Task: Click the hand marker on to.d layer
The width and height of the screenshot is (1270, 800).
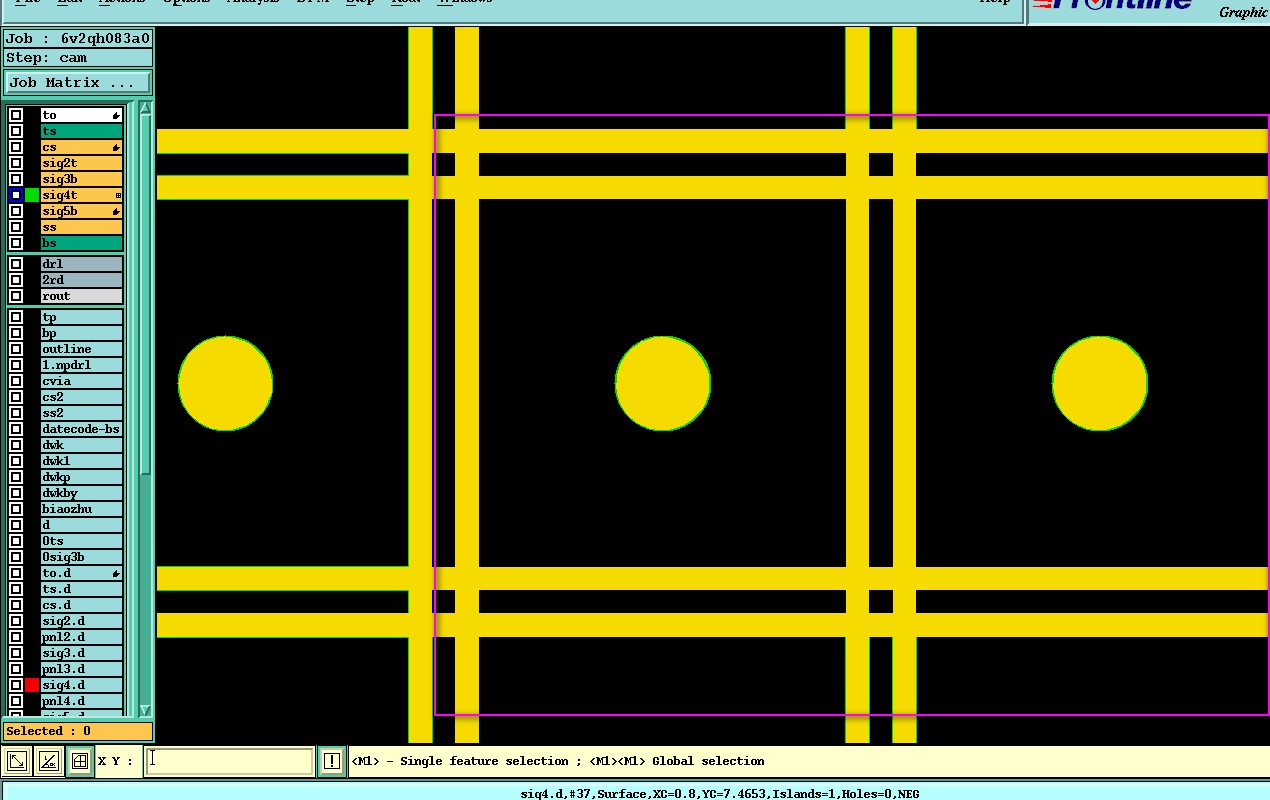Action: pos(117,573)
